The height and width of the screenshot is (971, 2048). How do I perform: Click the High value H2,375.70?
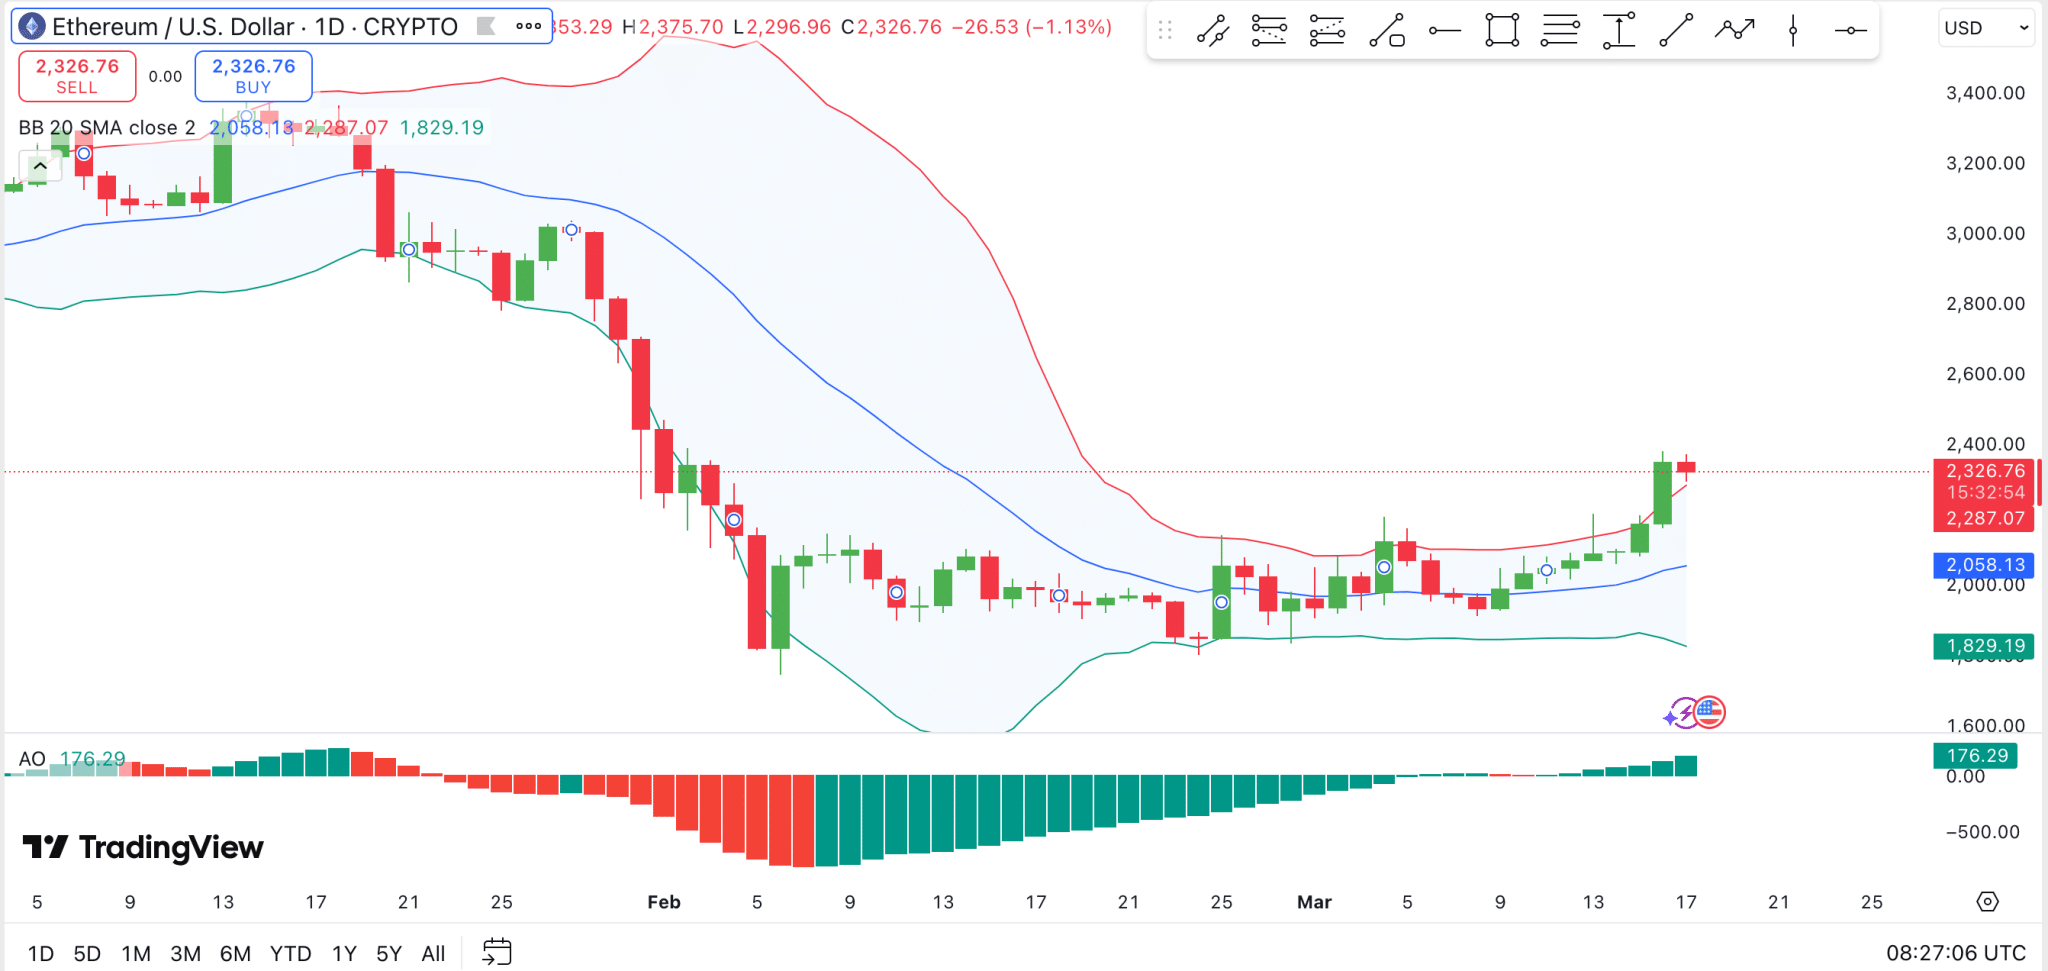pos(672,27)
